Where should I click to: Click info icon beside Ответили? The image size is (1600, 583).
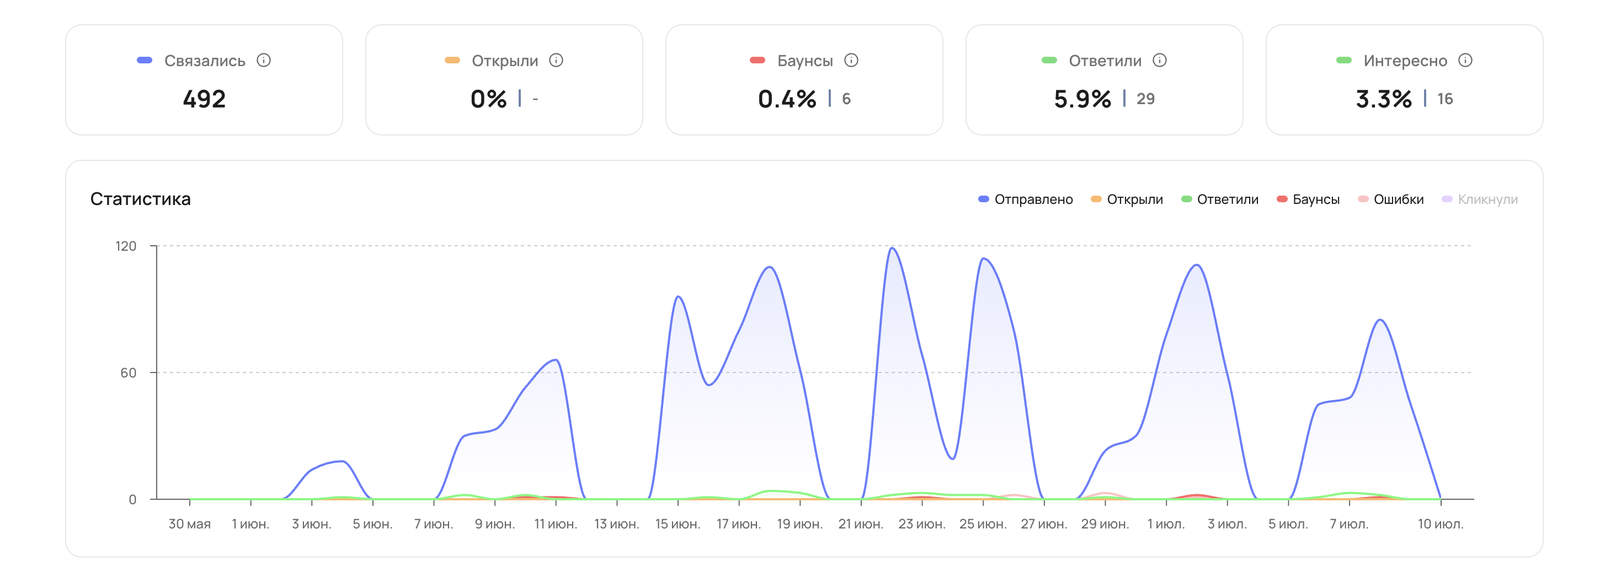click(1159, 60)
